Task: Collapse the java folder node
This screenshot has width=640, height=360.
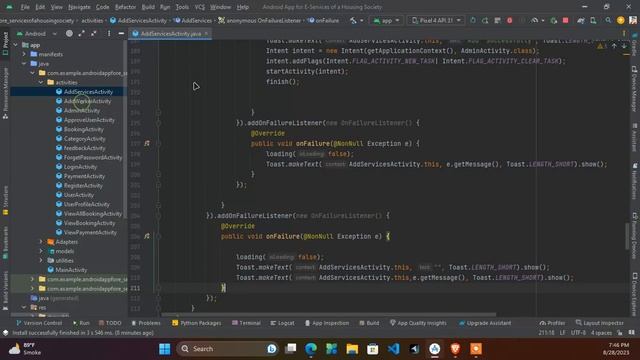Action: click(24, 64)
